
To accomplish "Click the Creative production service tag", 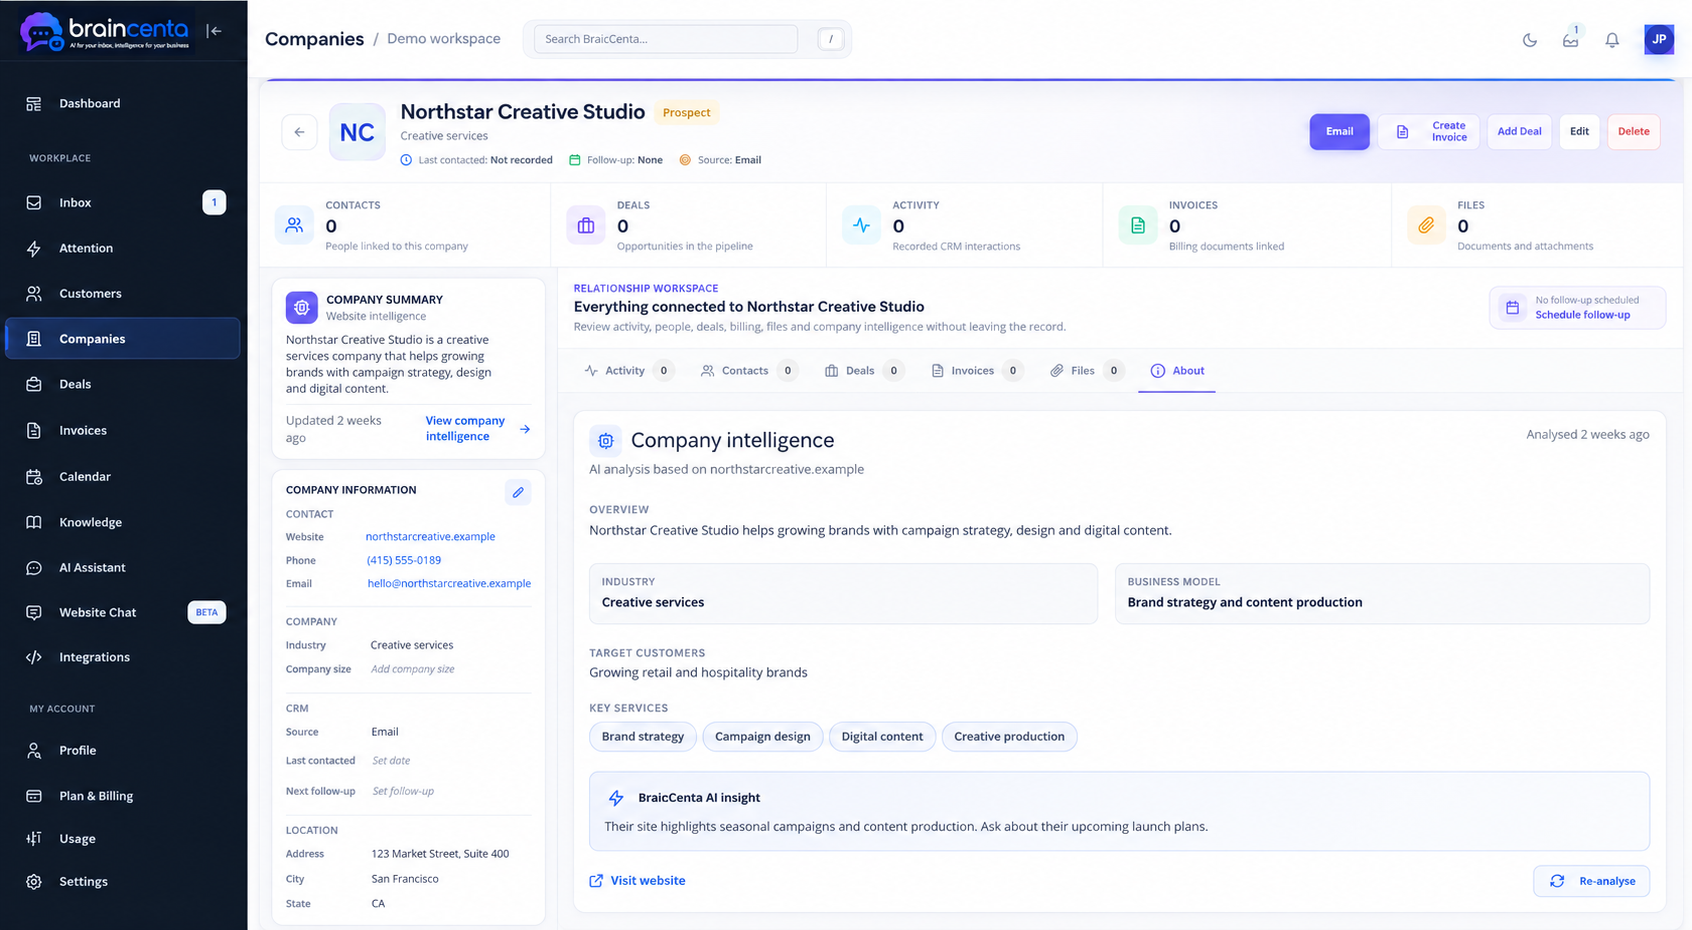I will pyautogui.click(x=1009, y=737).
